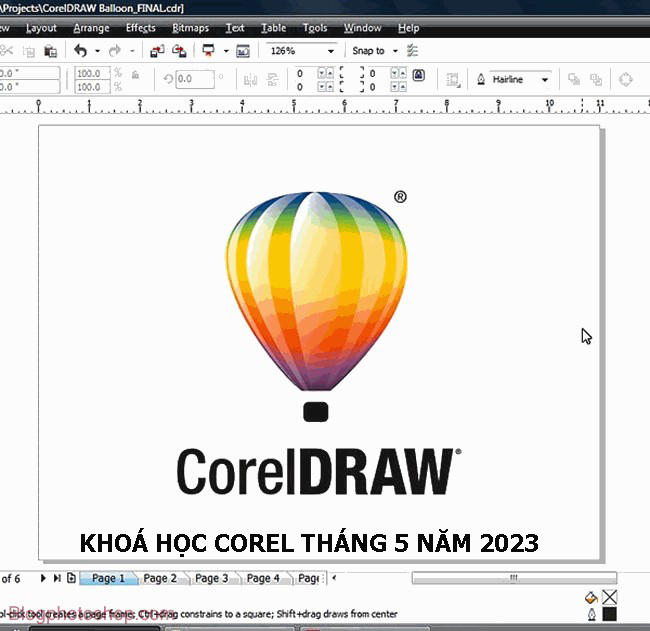Open the Snap to dropdown
The width and height of the screenshot is (650, 631).
[395, 51]
